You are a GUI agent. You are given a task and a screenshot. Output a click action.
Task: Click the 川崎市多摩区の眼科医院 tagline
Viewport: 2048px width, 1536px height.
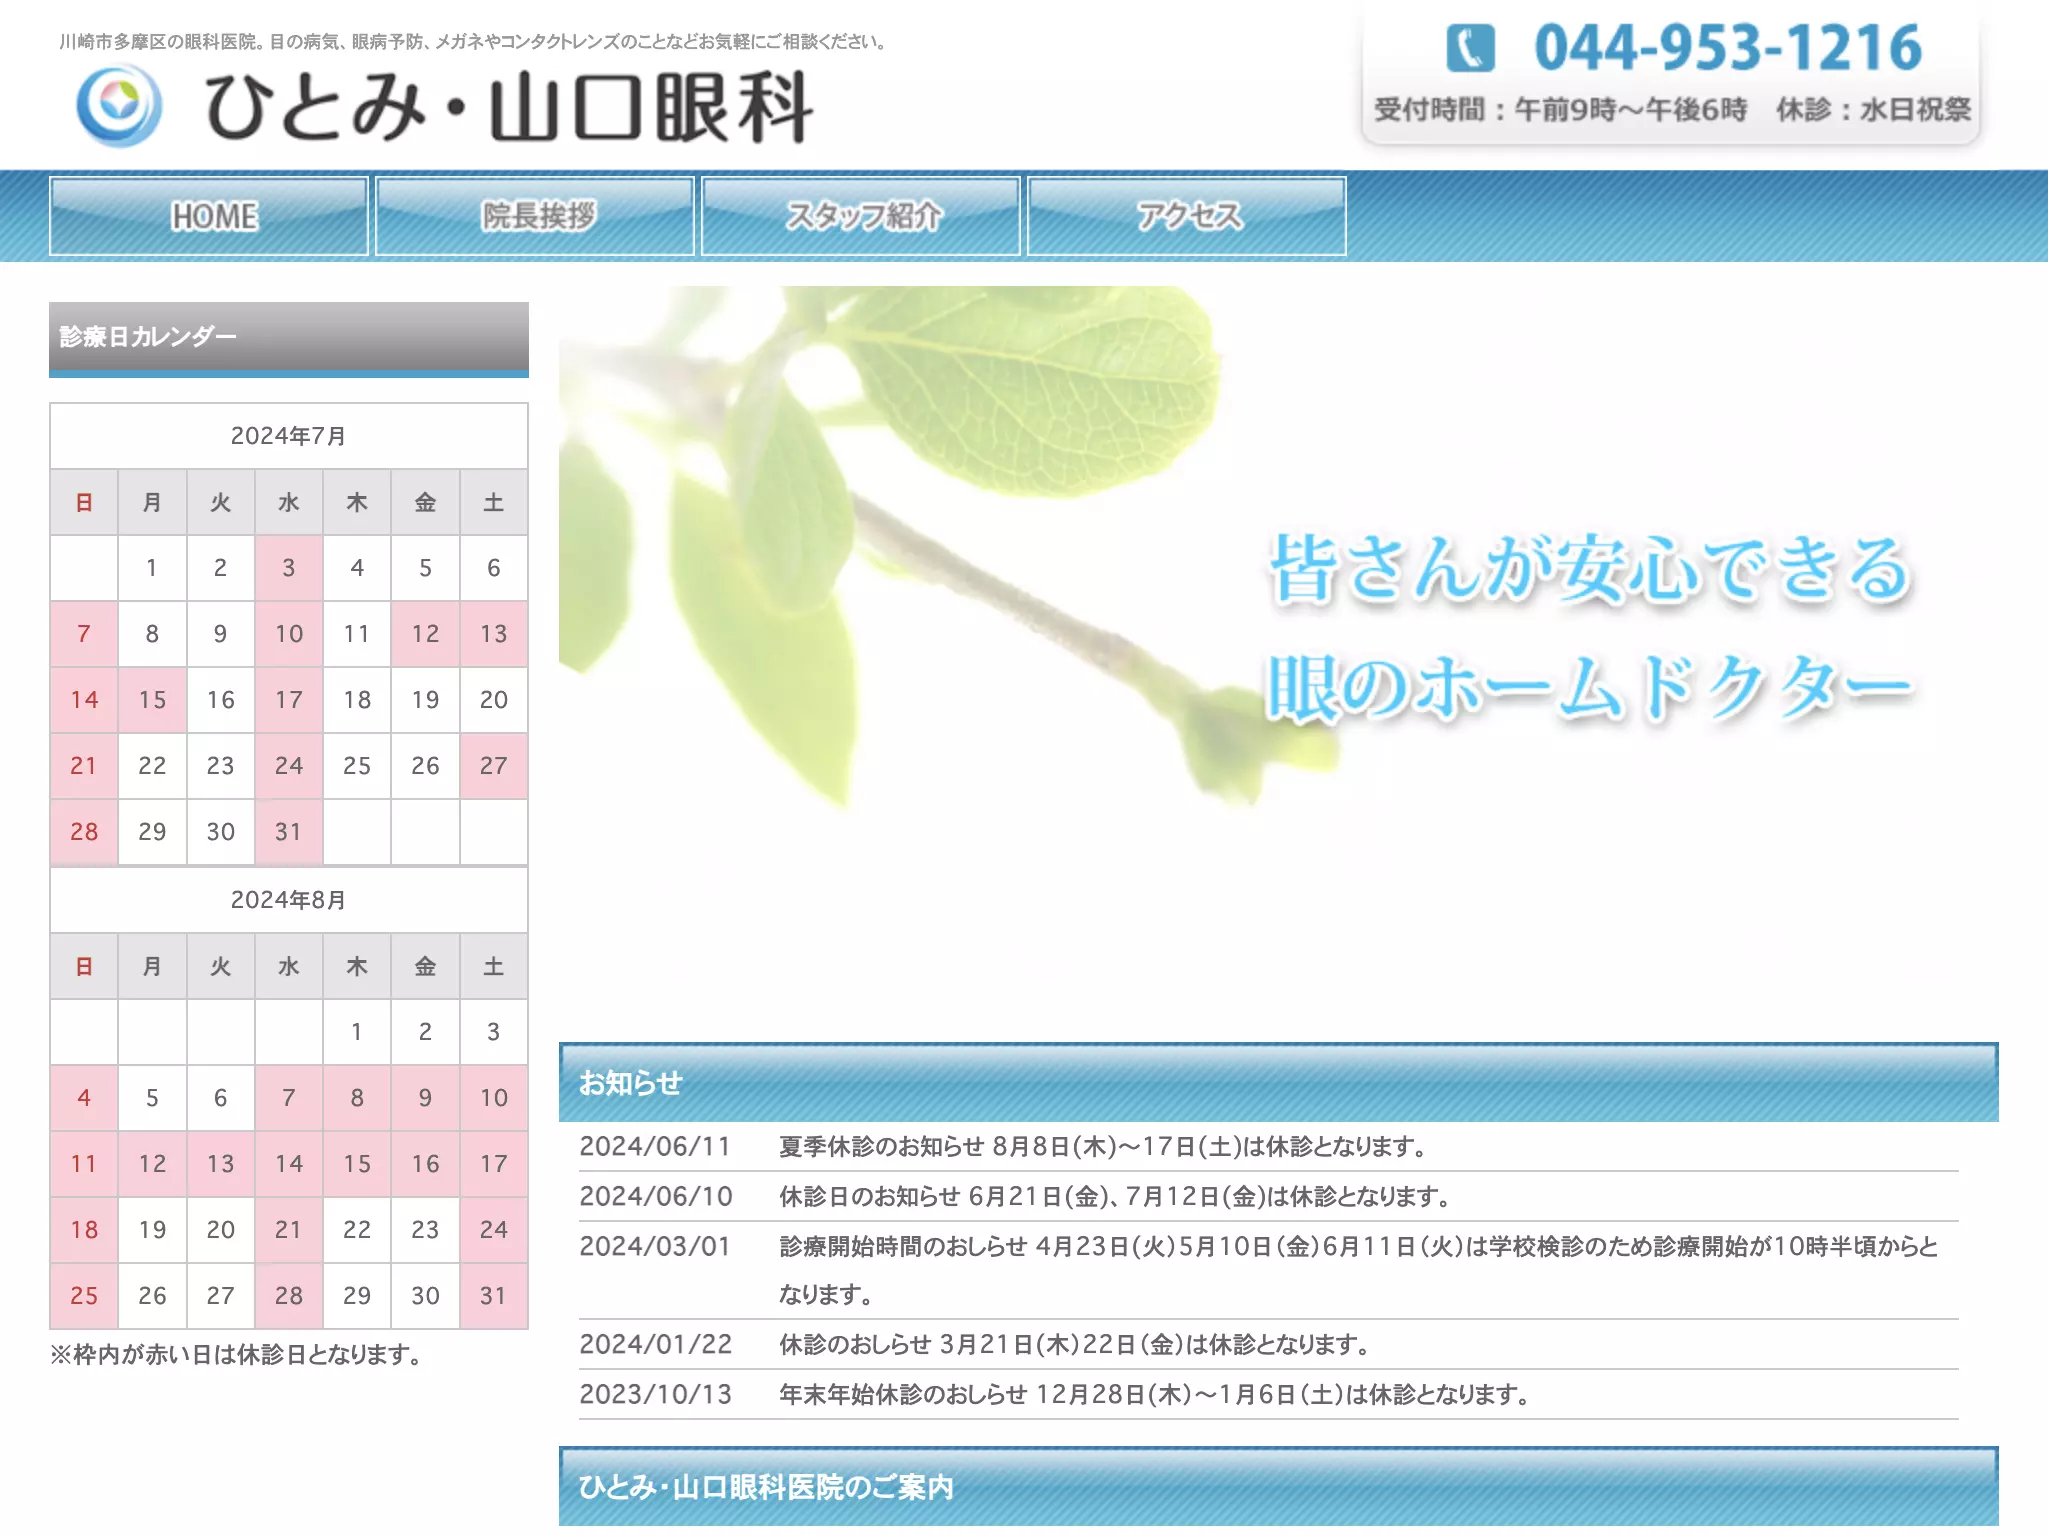tap(474, 42)
